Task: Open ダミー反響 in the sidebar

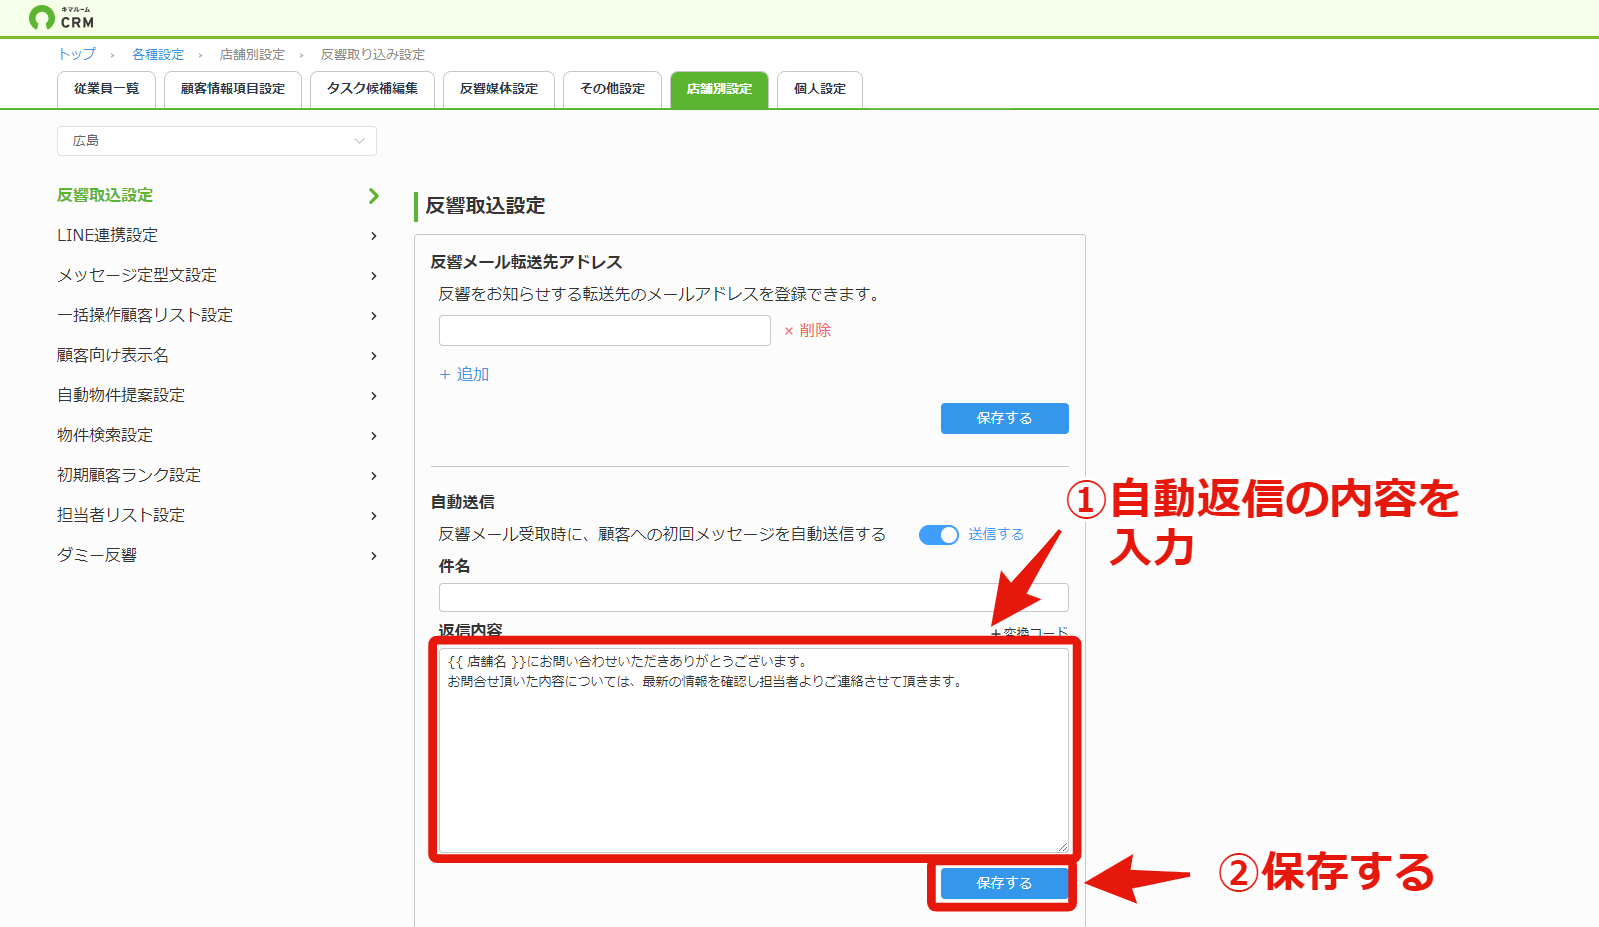Action: [x=97, y=555]
